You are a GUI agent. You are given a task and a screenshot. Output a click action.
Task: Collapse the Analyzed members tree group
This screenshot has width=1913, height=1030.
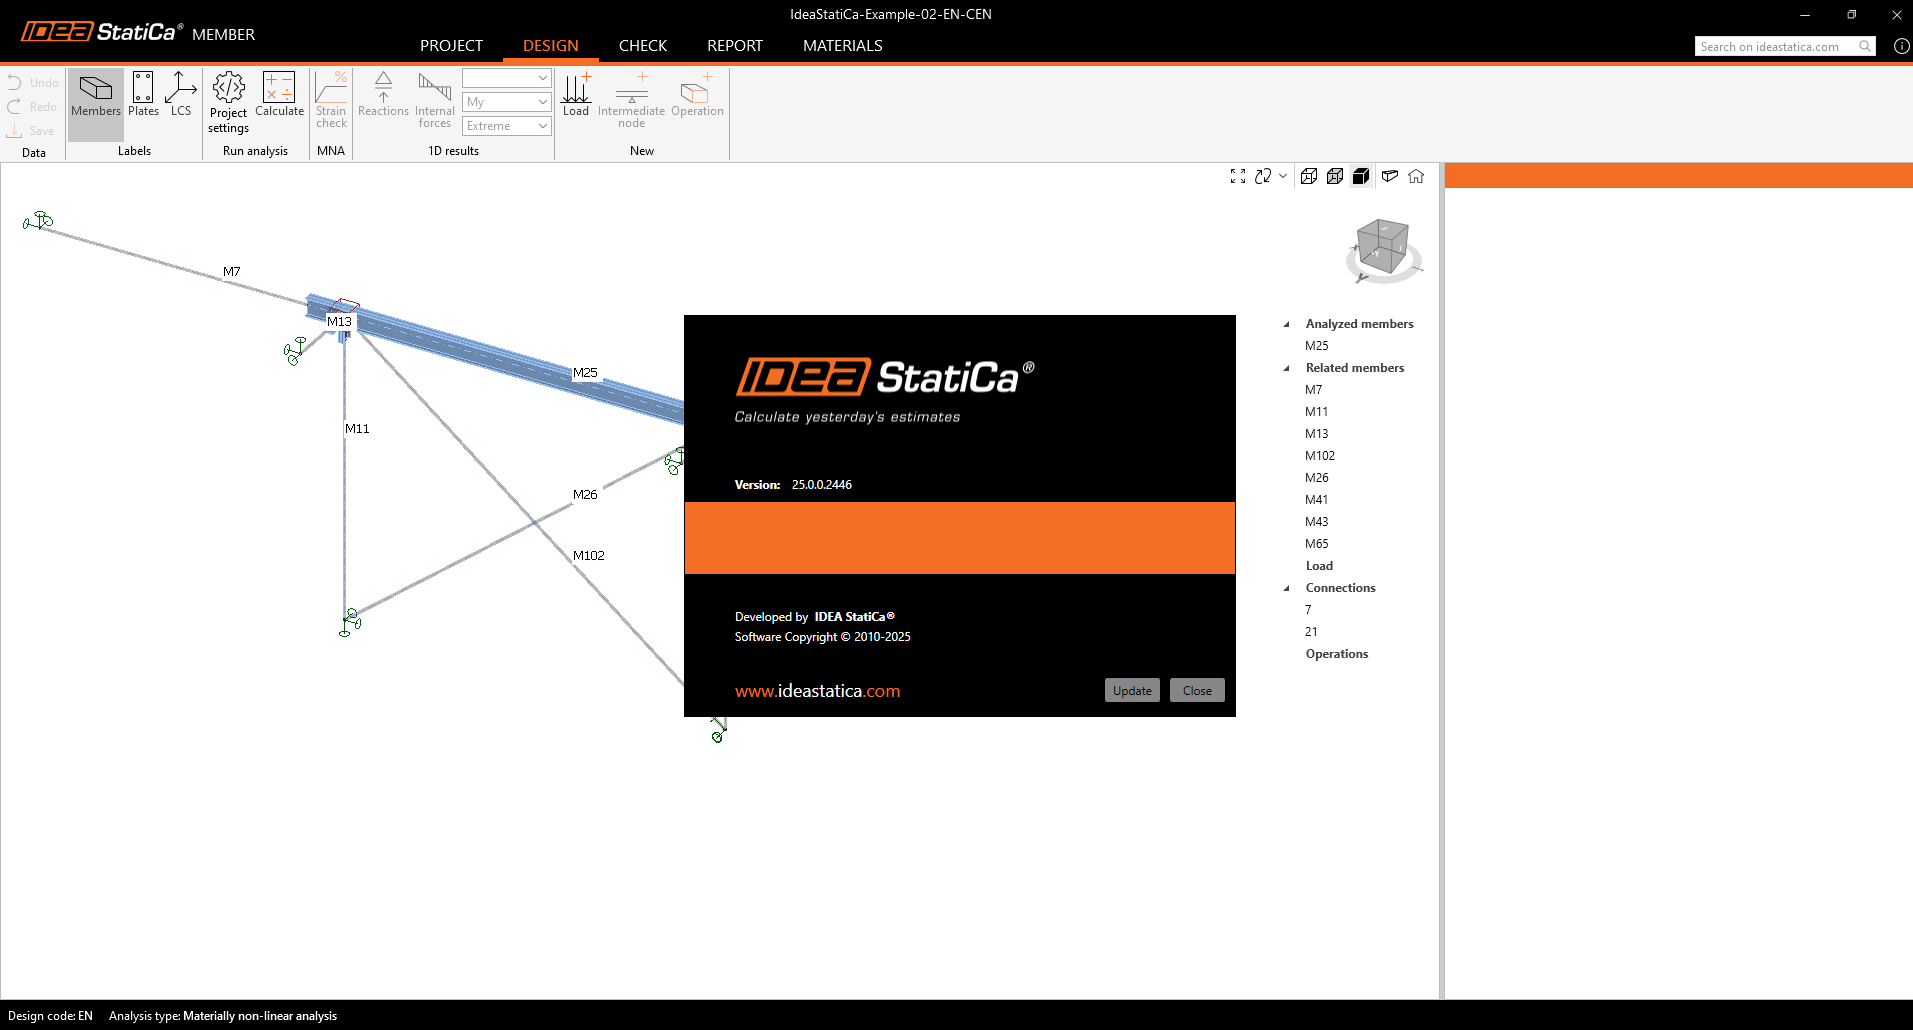pos(1286,325)
